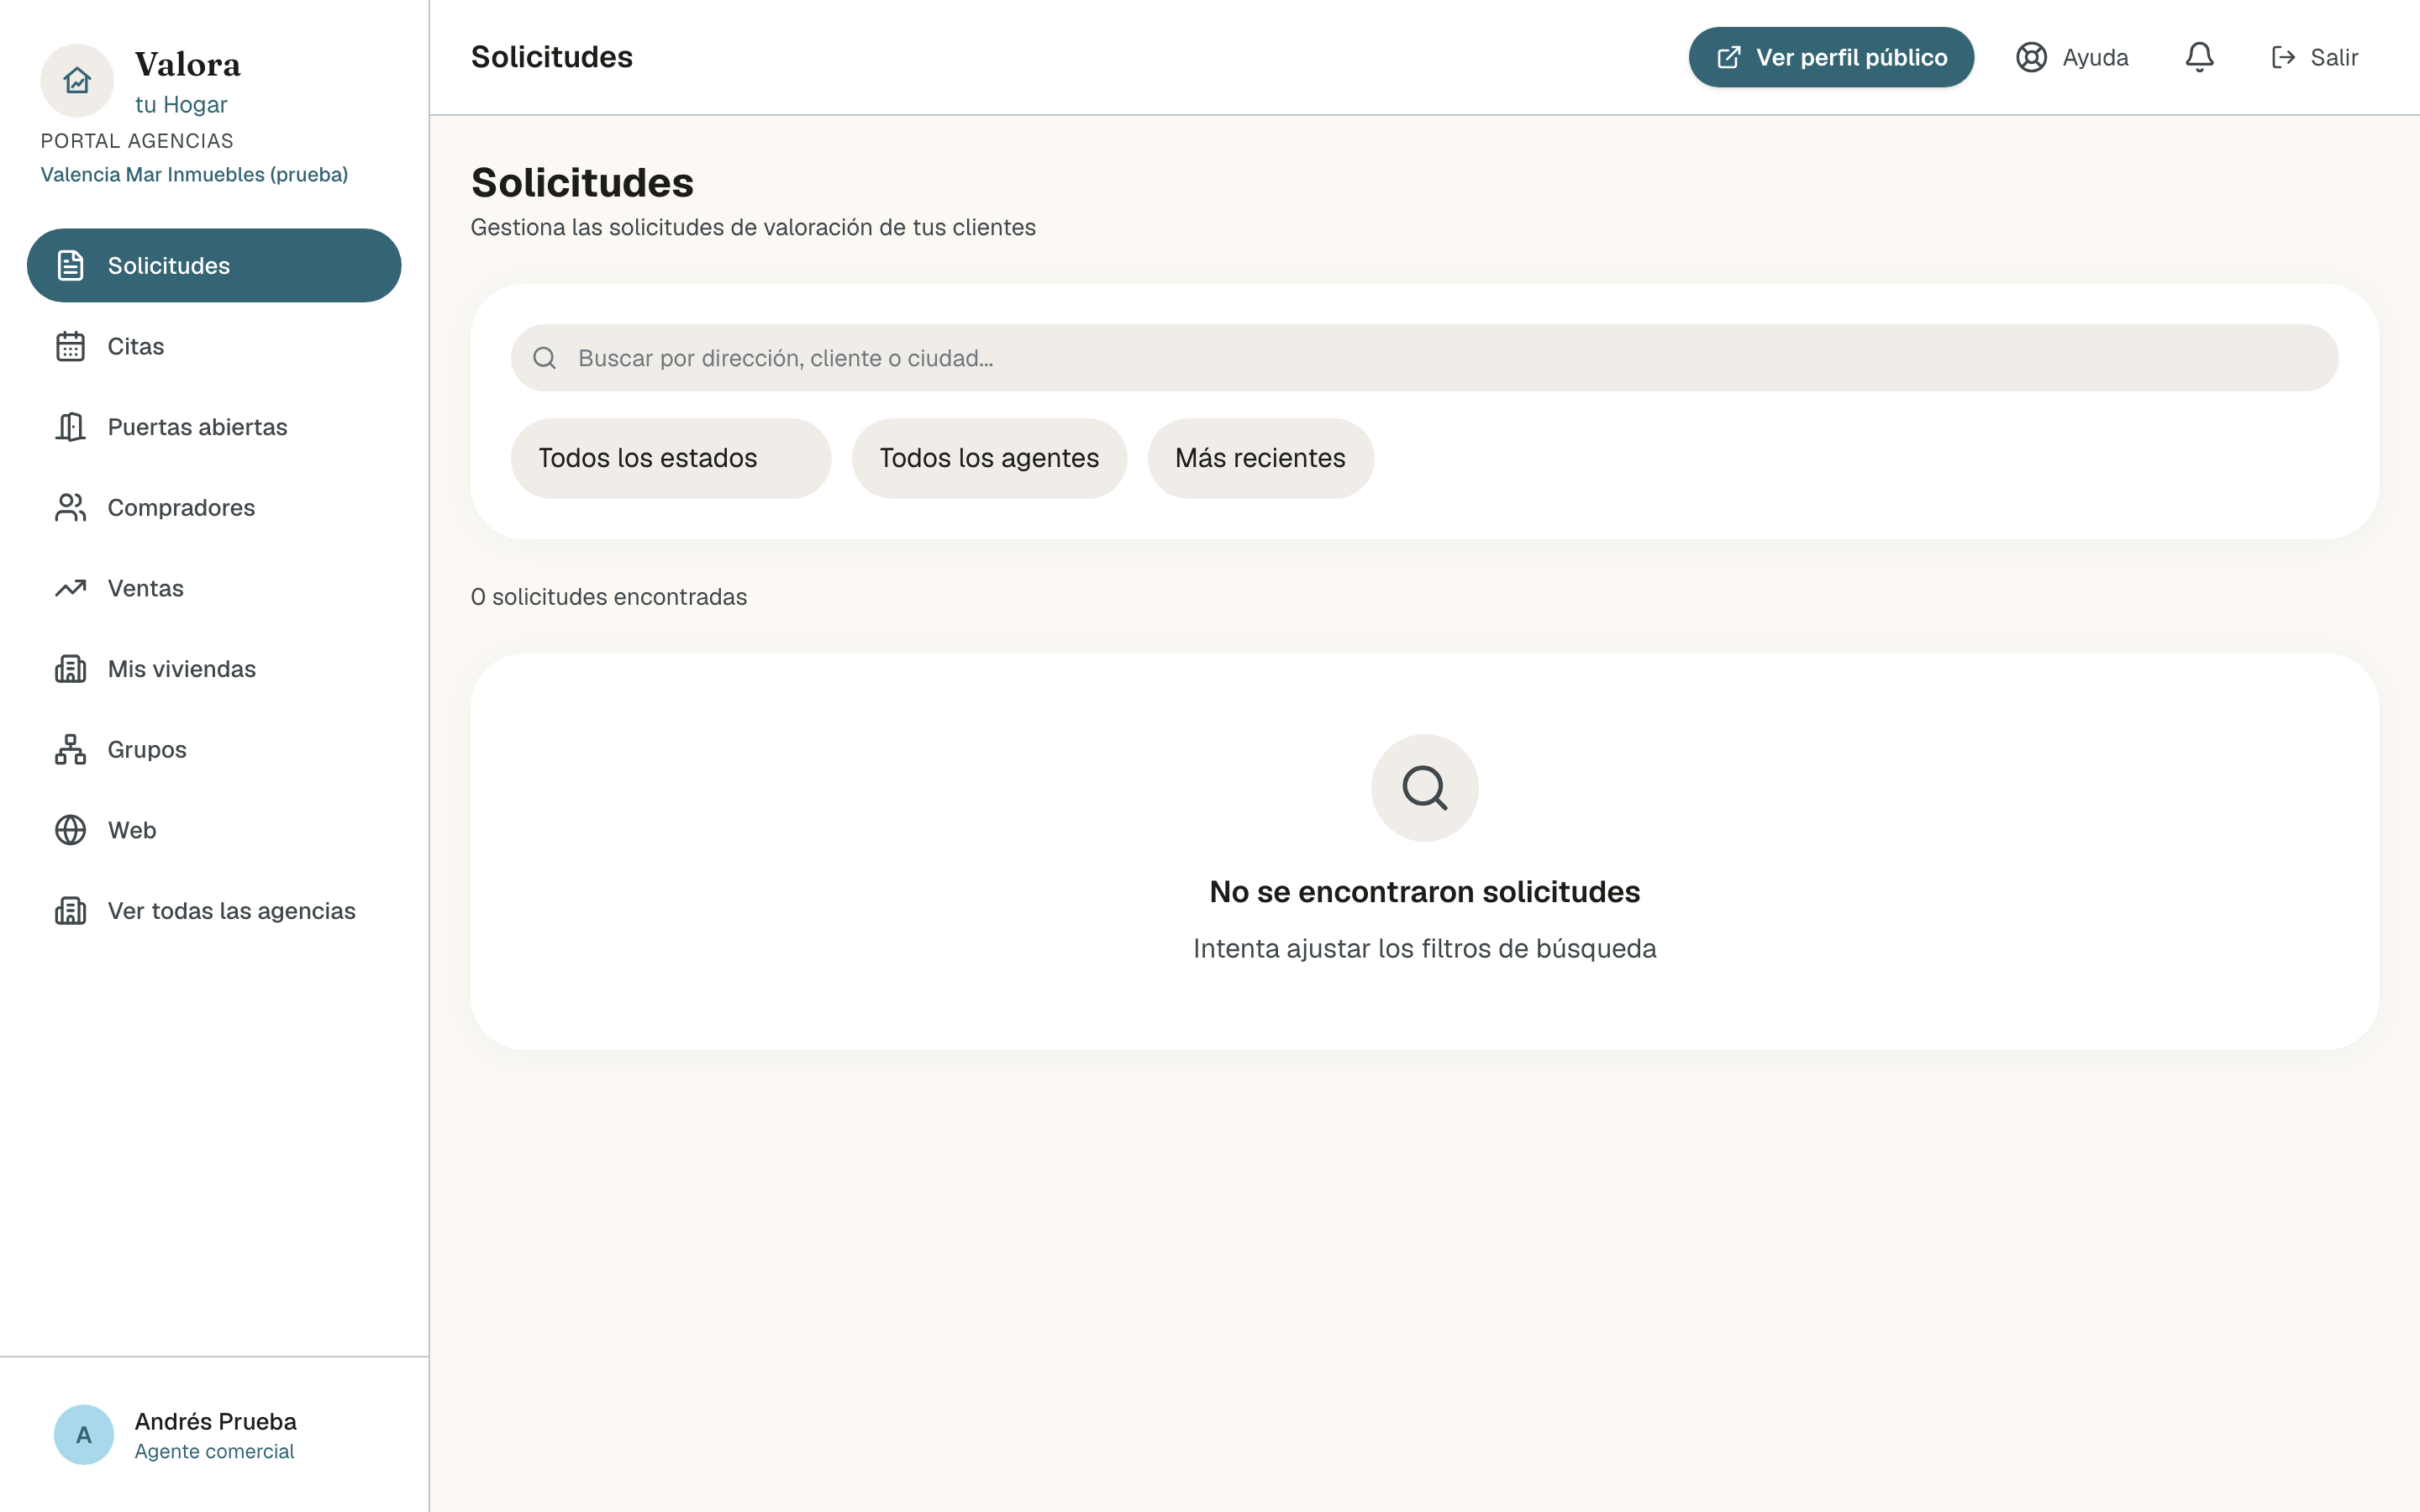Image resolution: width=2420 pixels, height=1512 pixels.
Task: Click the Andrés Prueba user name
Action: click(x=216, y=1421)
